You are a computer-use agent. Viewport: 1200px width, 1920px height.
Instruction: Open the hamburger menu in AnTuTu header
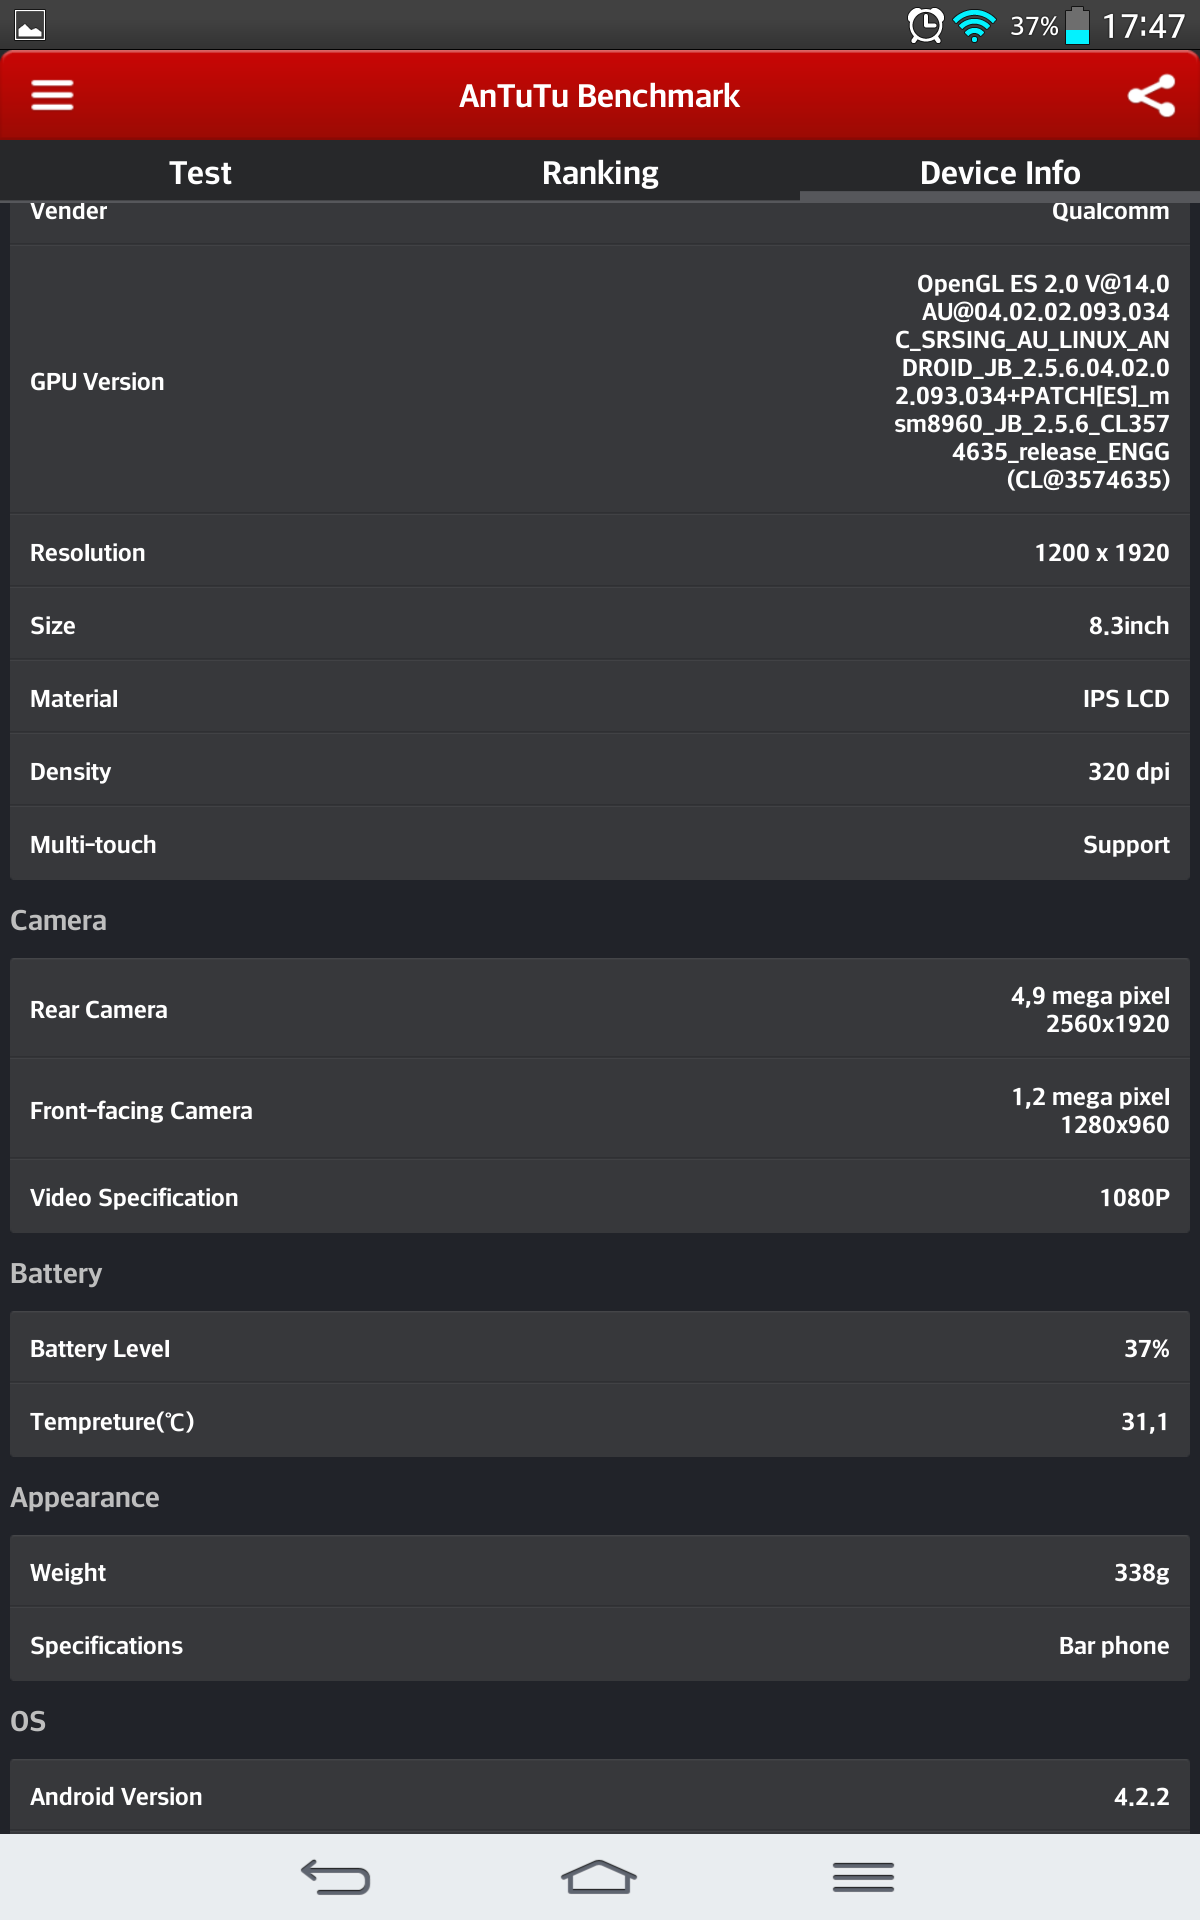[52, 95]
